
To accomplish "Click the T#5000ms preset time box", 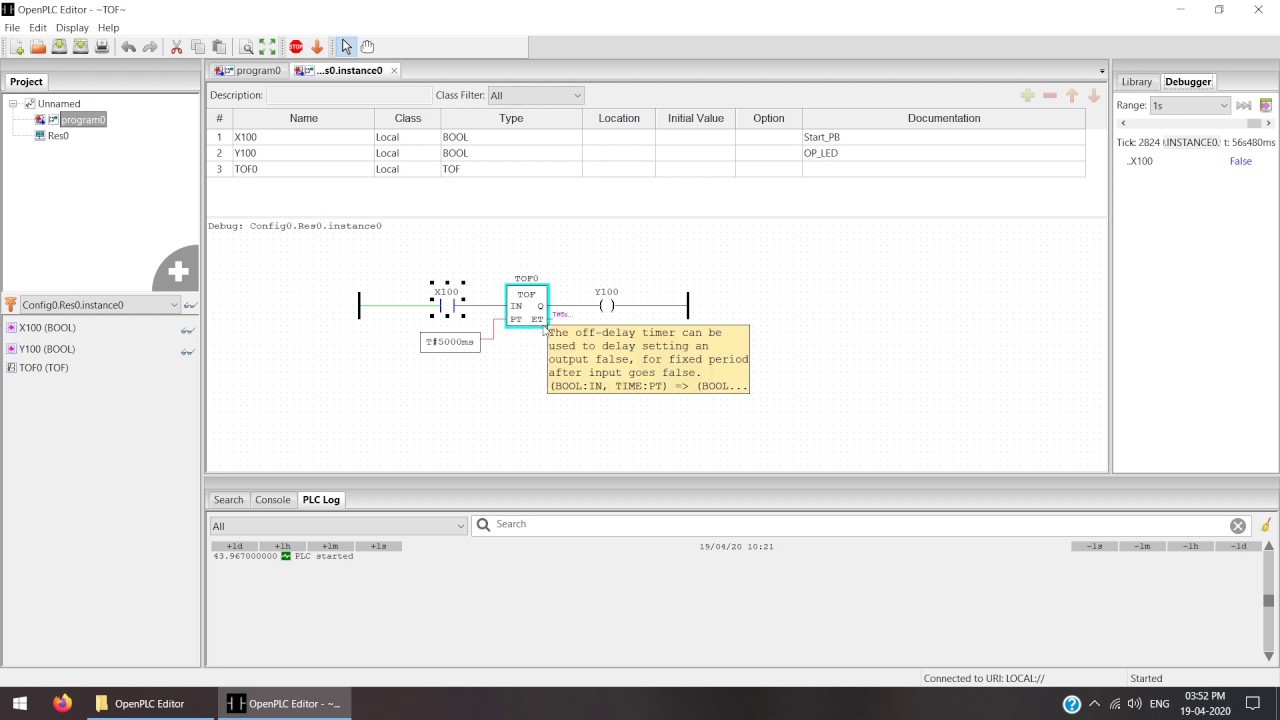I will coord(450,342).
